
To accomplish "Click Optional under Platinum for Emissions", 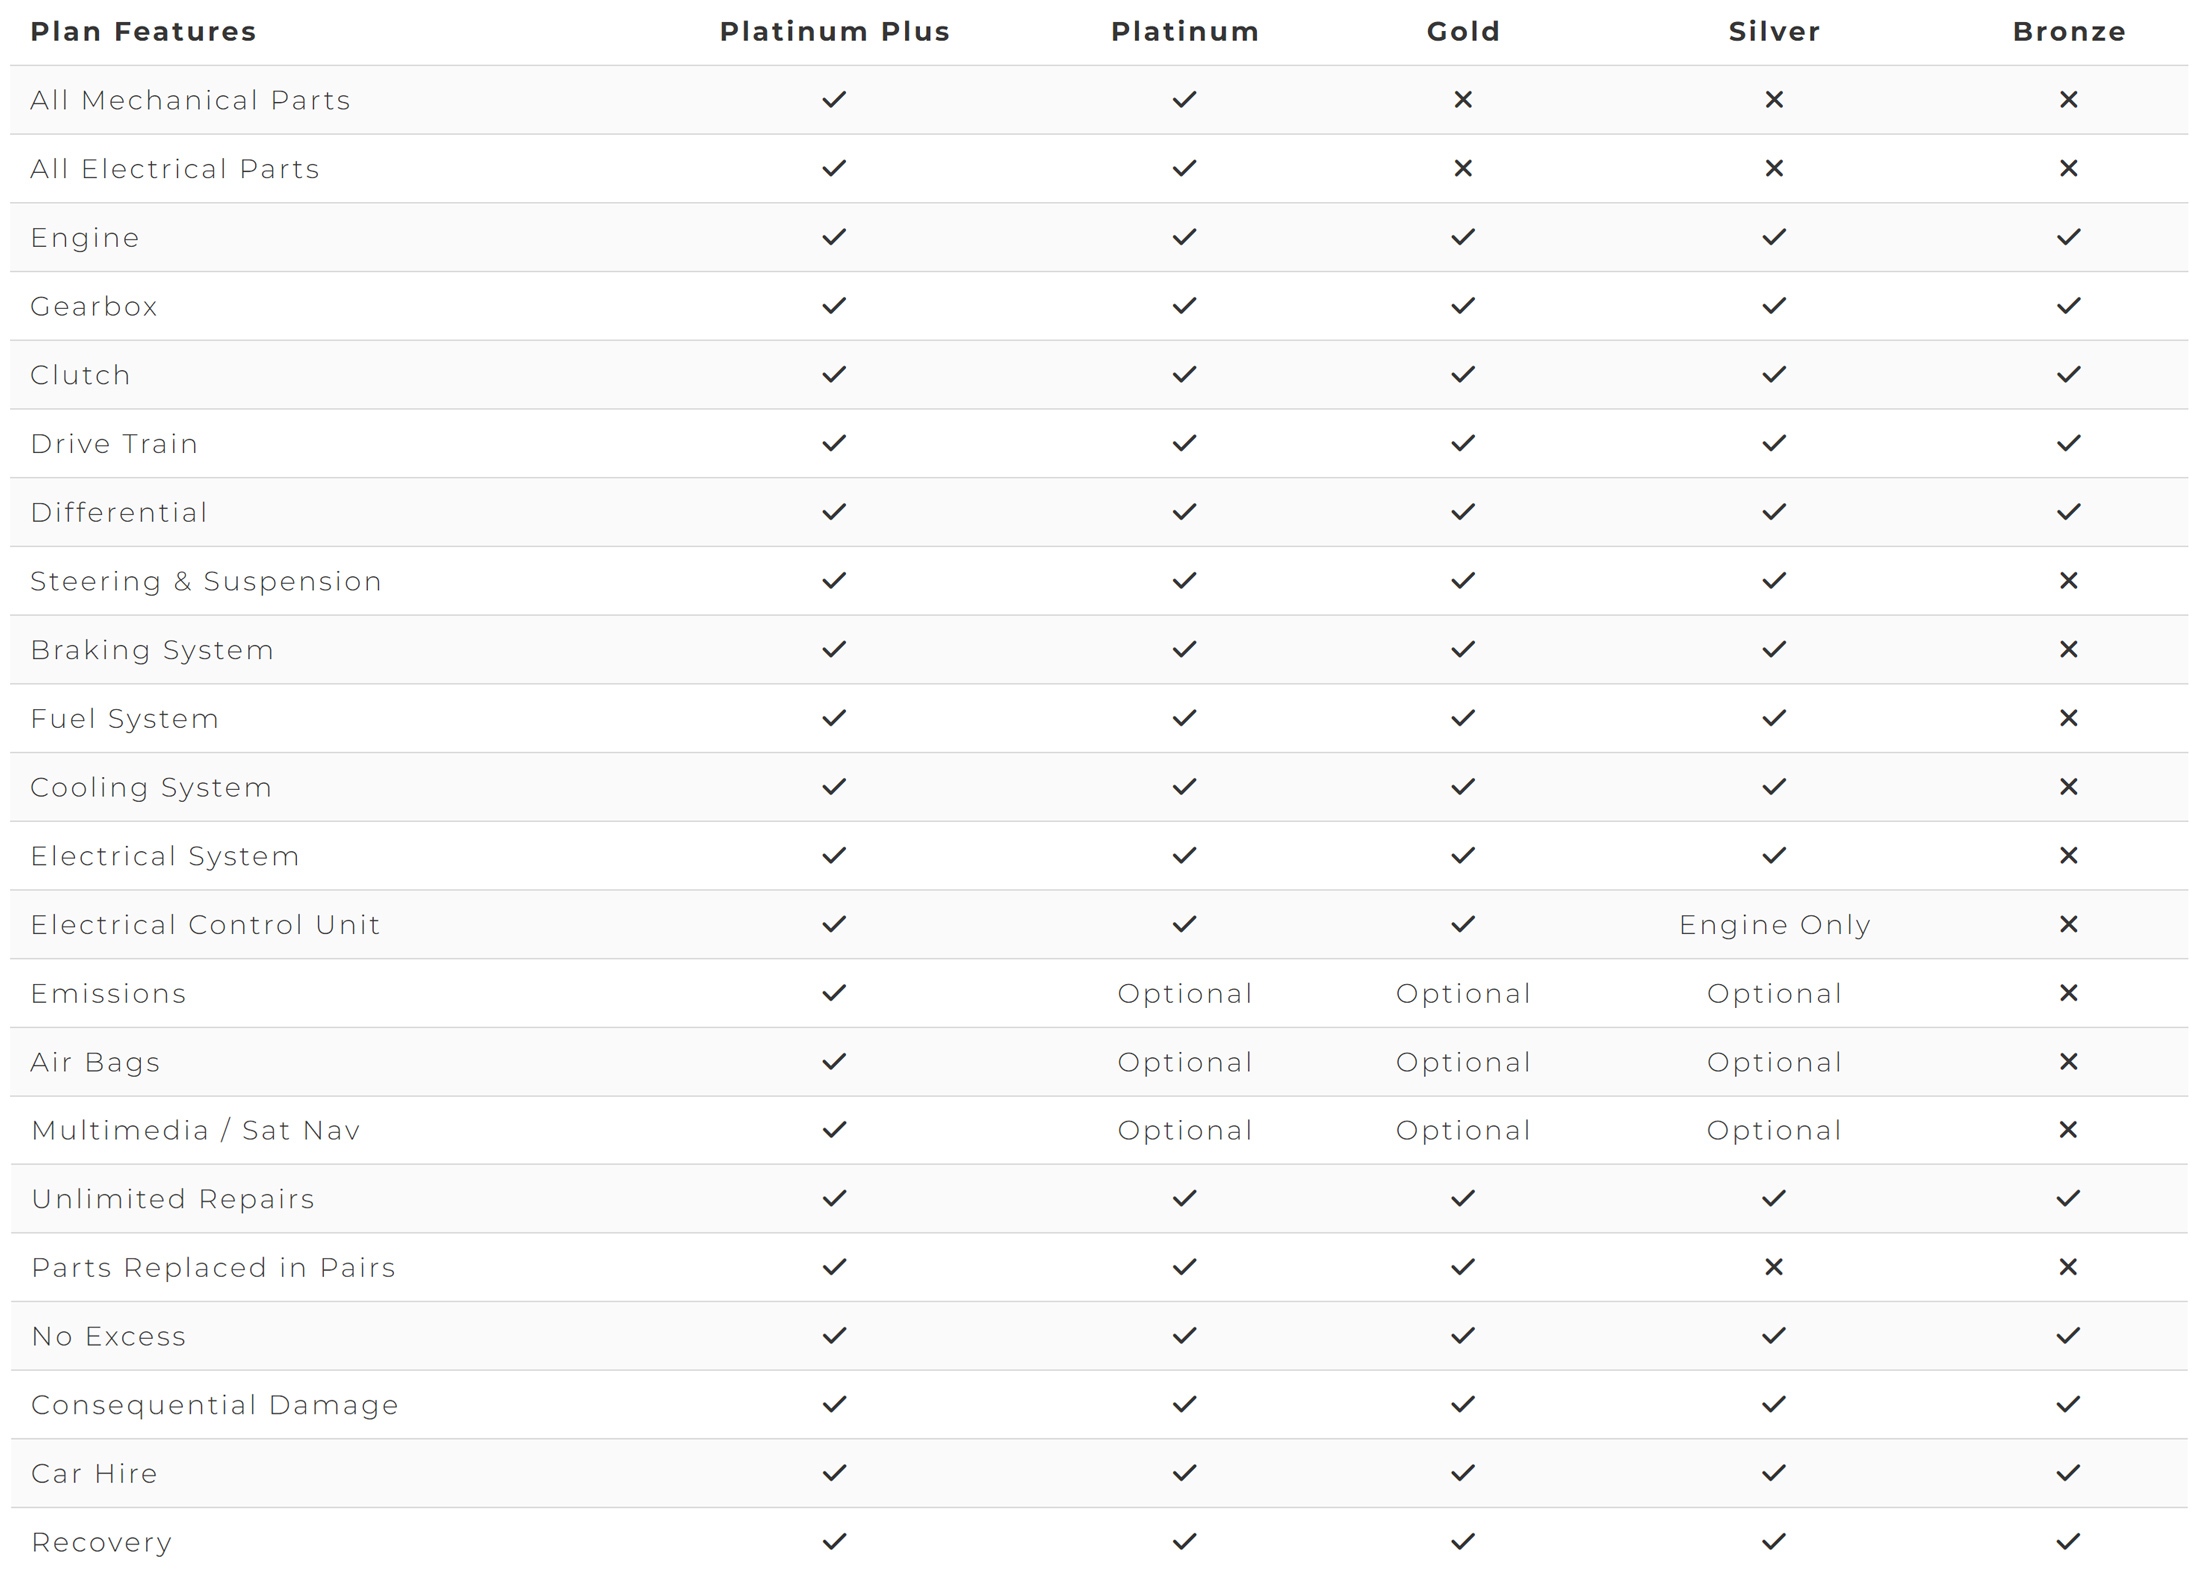I will (x=1185, y=994).
